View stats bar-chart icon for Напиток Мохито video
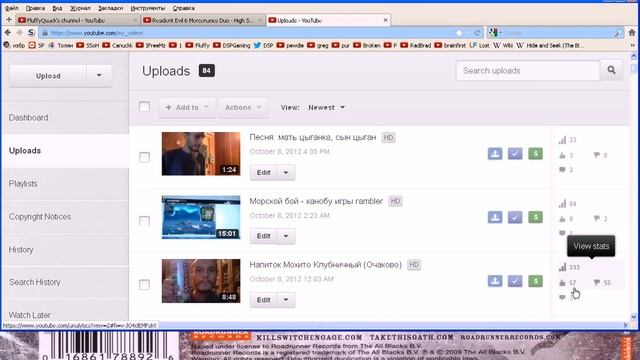Viewport: 640px width, 360px height. point(562,267)
